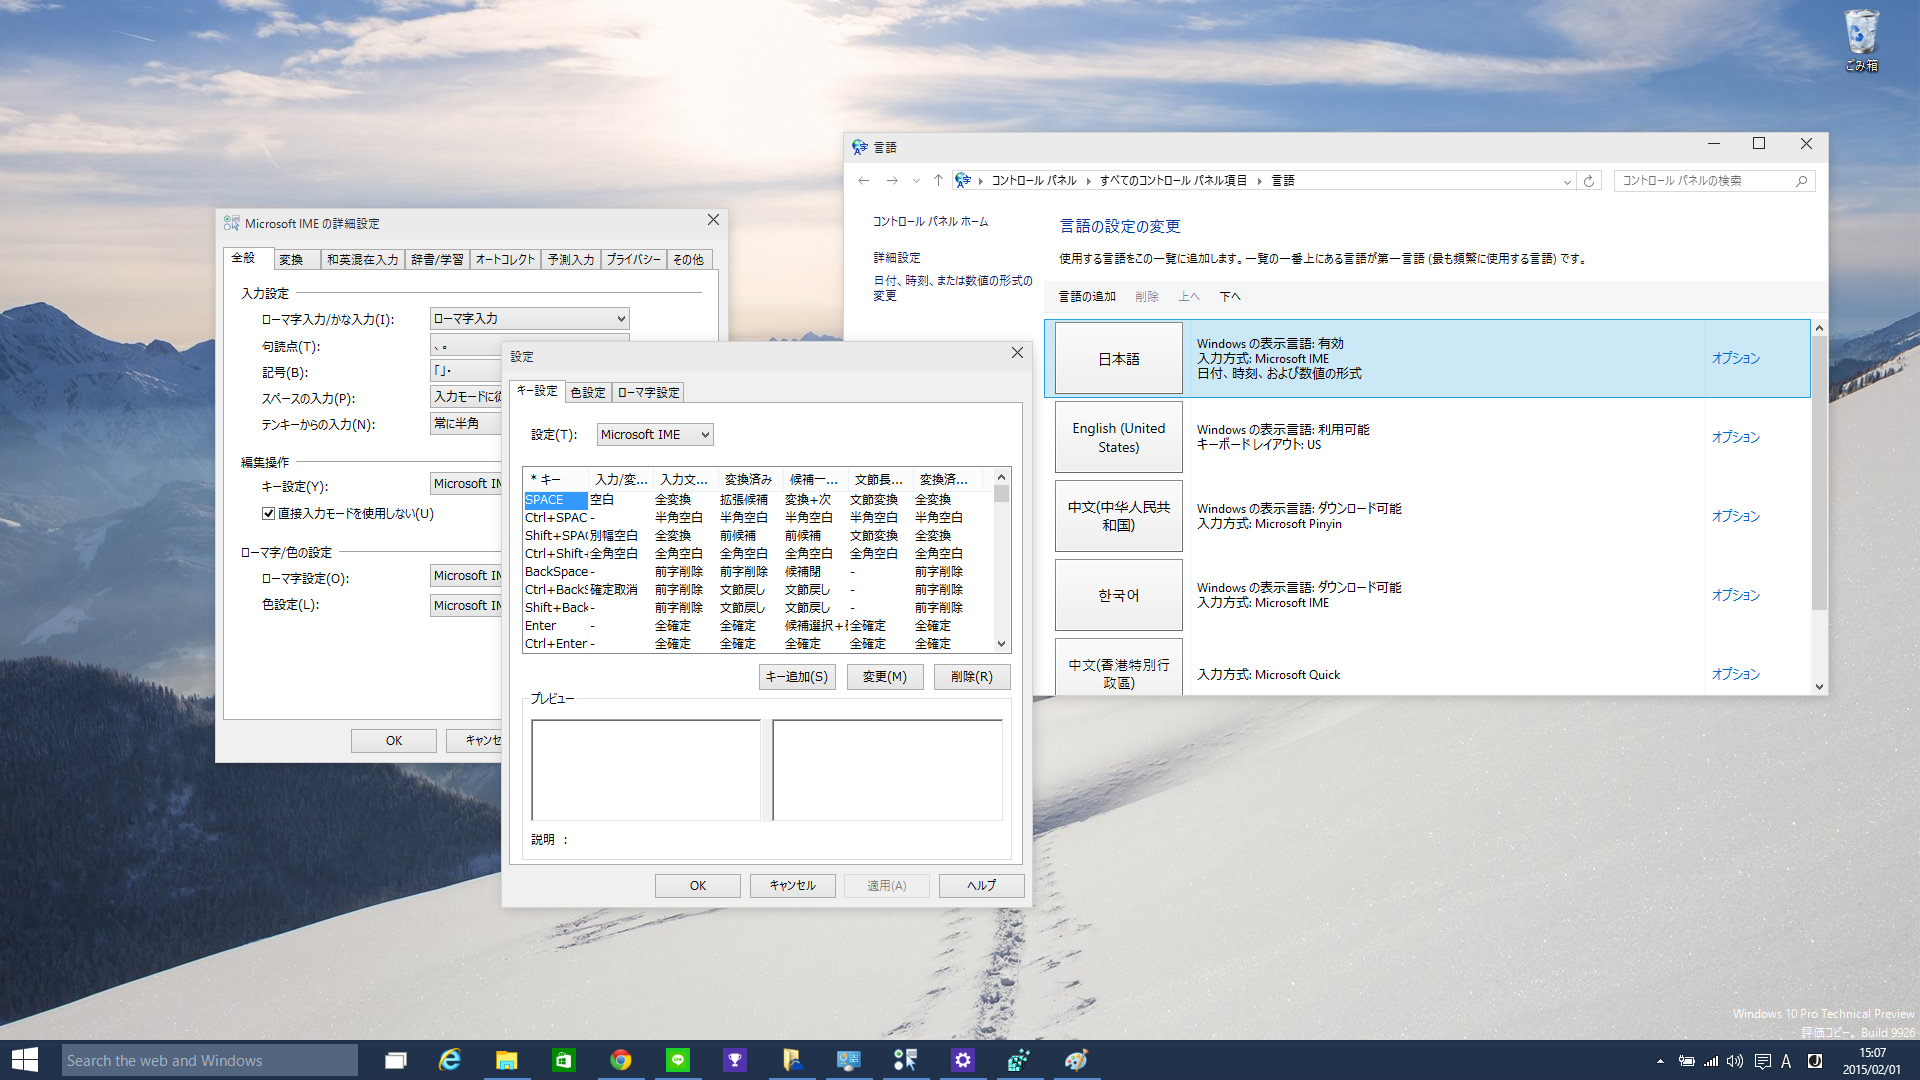This screenshot has height=1080, width=1920.
Task: Show hidden system tray icons
Action: click(x=1660, y=1061)
